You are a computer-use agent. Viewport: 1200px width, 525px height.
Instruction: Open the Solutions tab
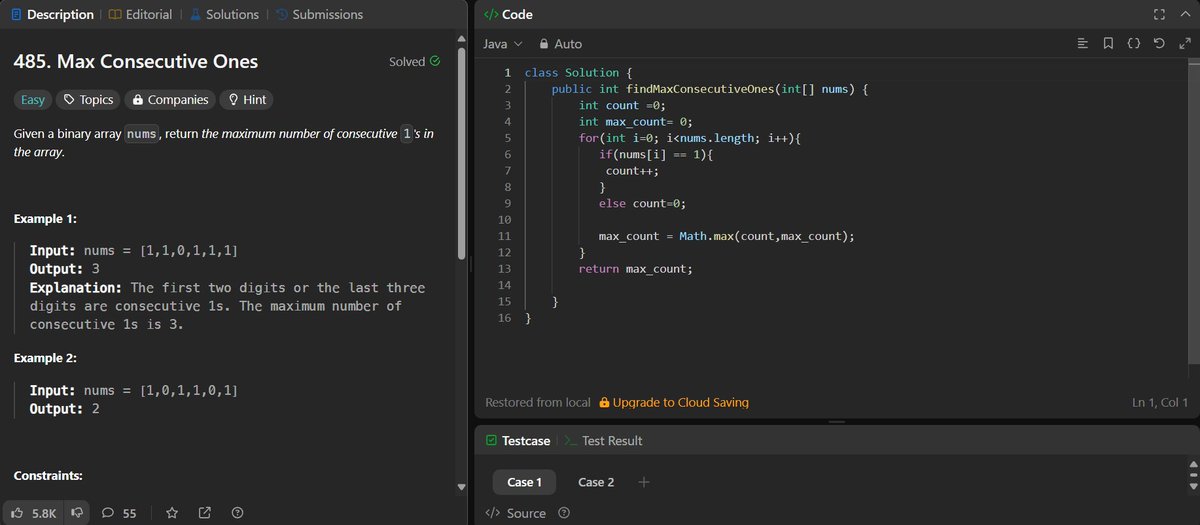225,14
